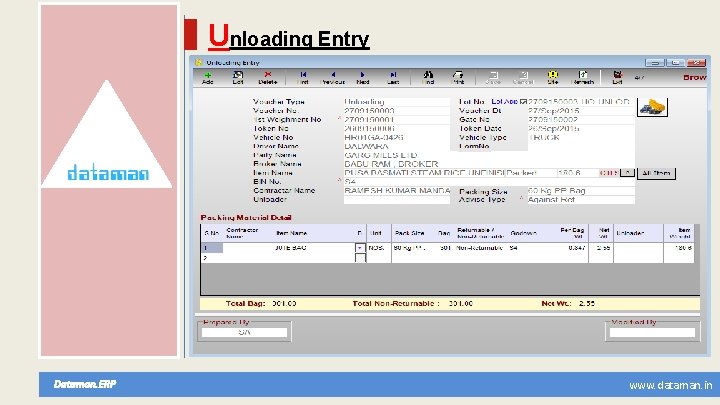The image size is (720, 405).
Task: Click the Add toolbar icon
Action: tap(208, 78)
